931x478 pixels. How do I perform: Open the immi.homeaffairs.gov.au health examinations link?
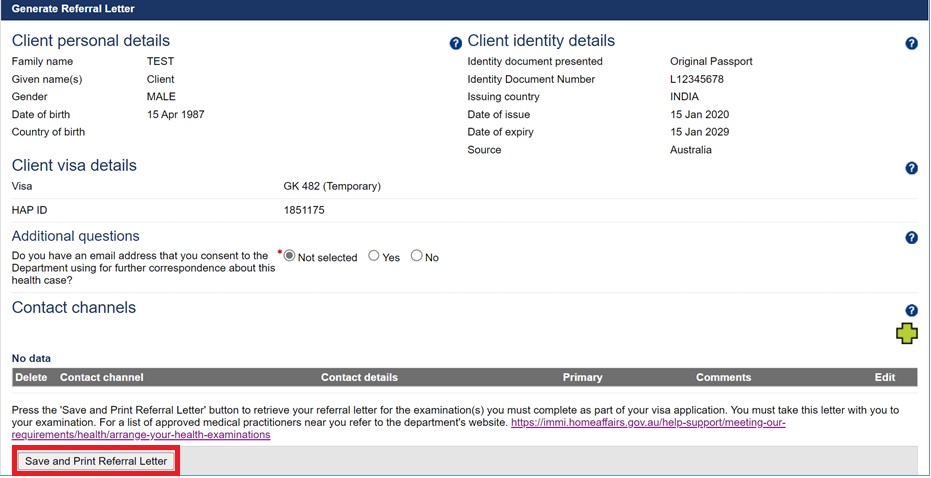point(647,423)
